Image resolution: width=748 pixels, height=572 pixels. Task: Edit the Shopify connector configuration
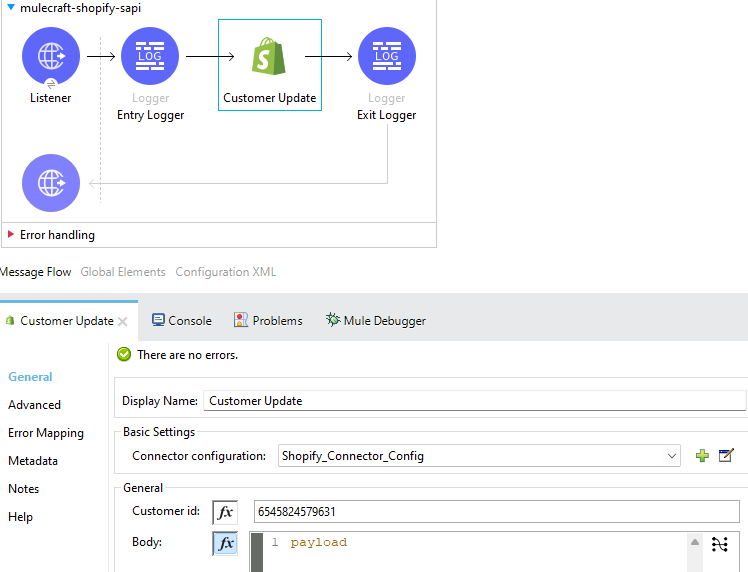tap(727, 456)
